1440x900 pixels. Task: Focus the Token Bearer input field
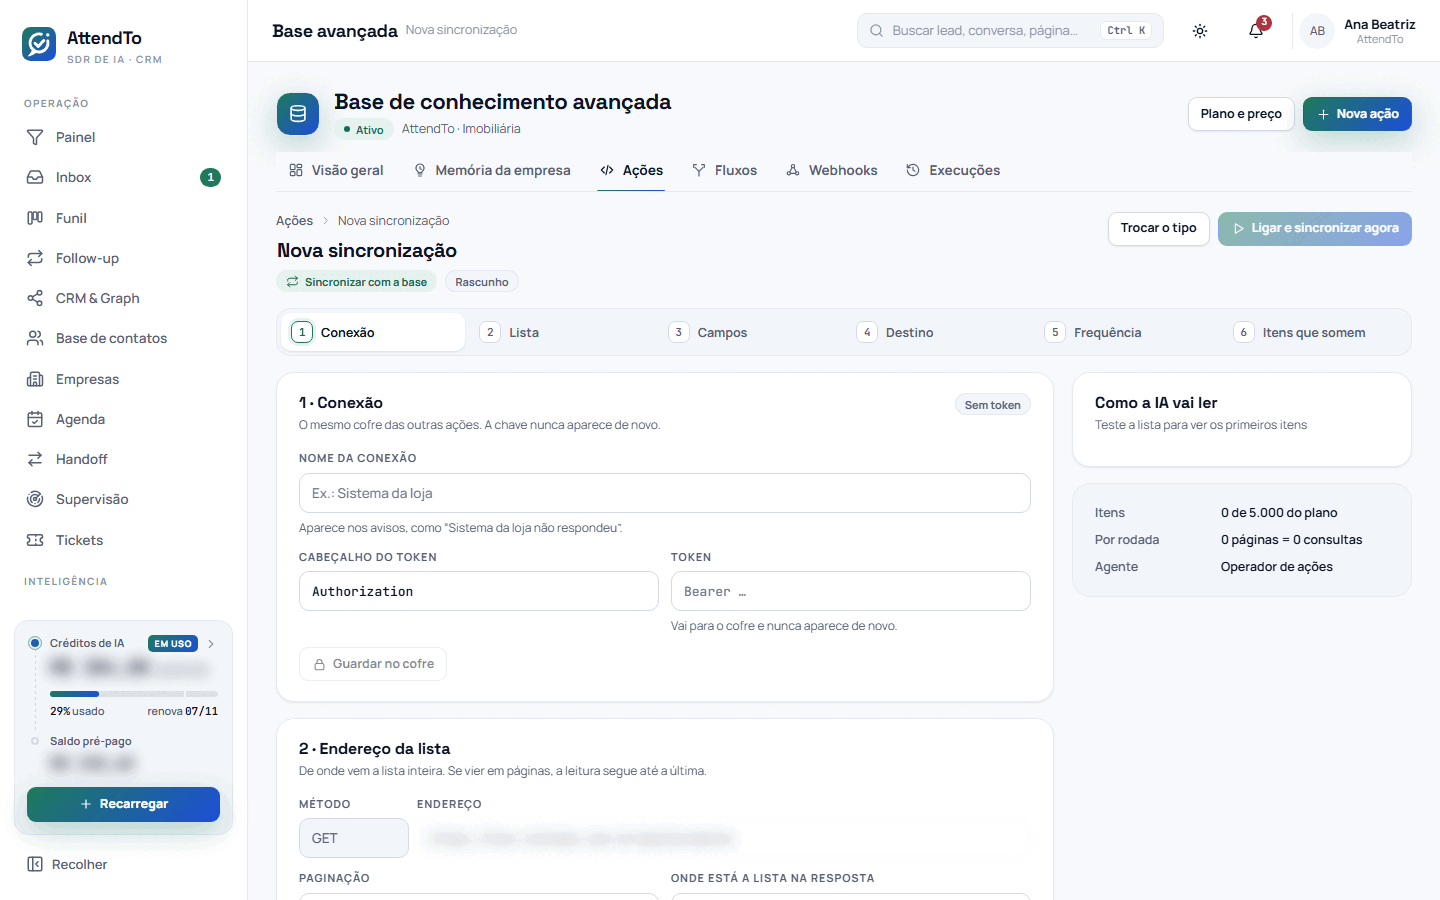point(851,591)
